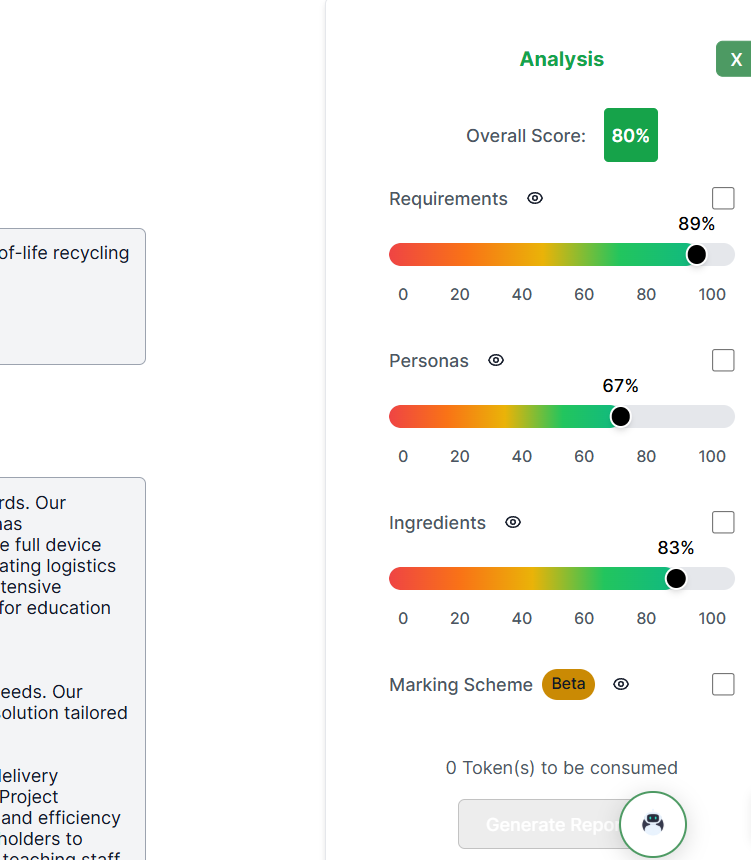Click the eye icon beside Marking Scheme

[x=621, y=684]
